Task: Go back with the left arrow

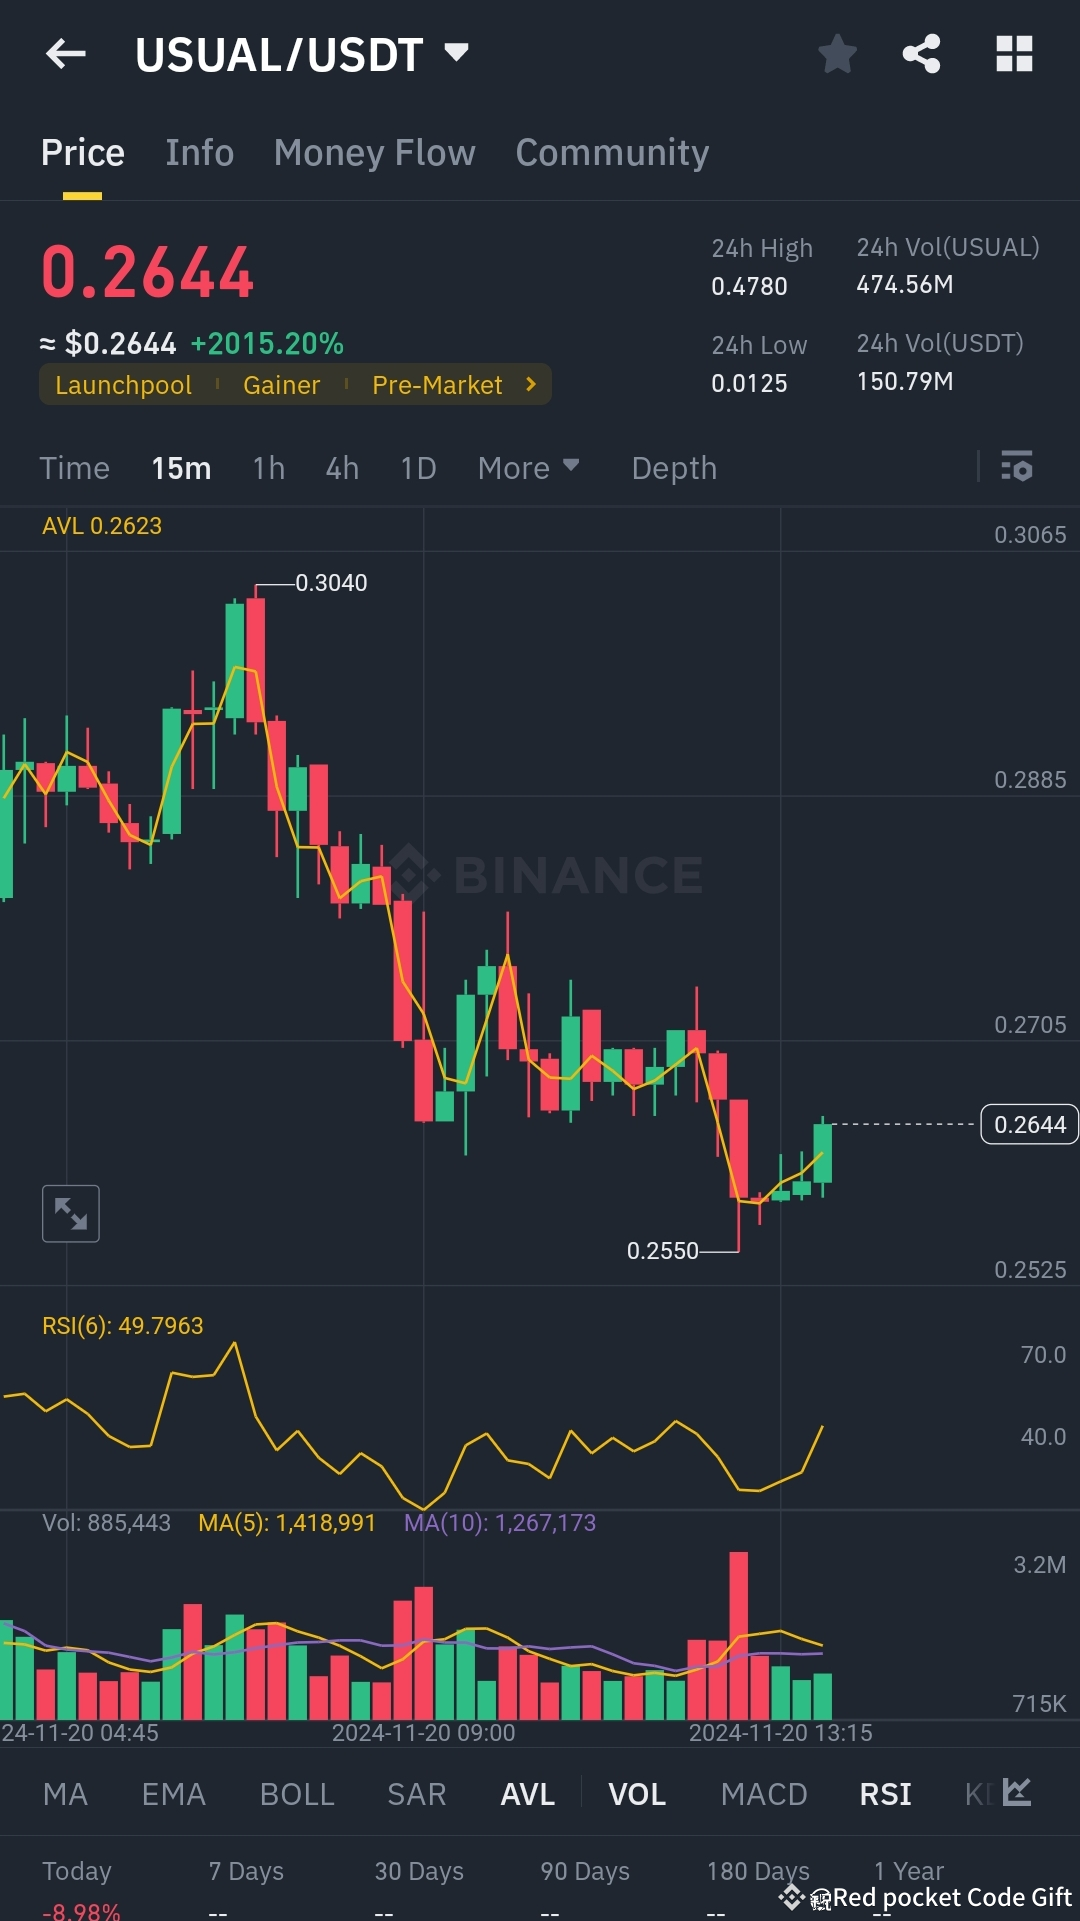Action: [66, 54]
